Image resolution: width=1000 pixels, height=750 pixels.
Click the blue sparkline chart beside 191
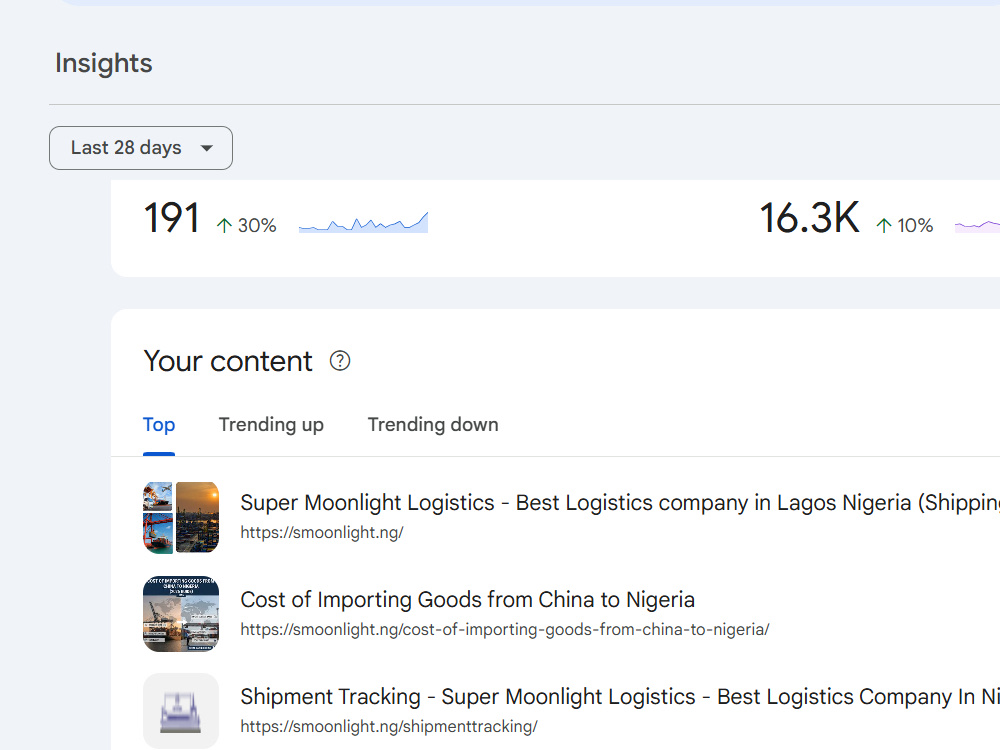click(364, 223)
